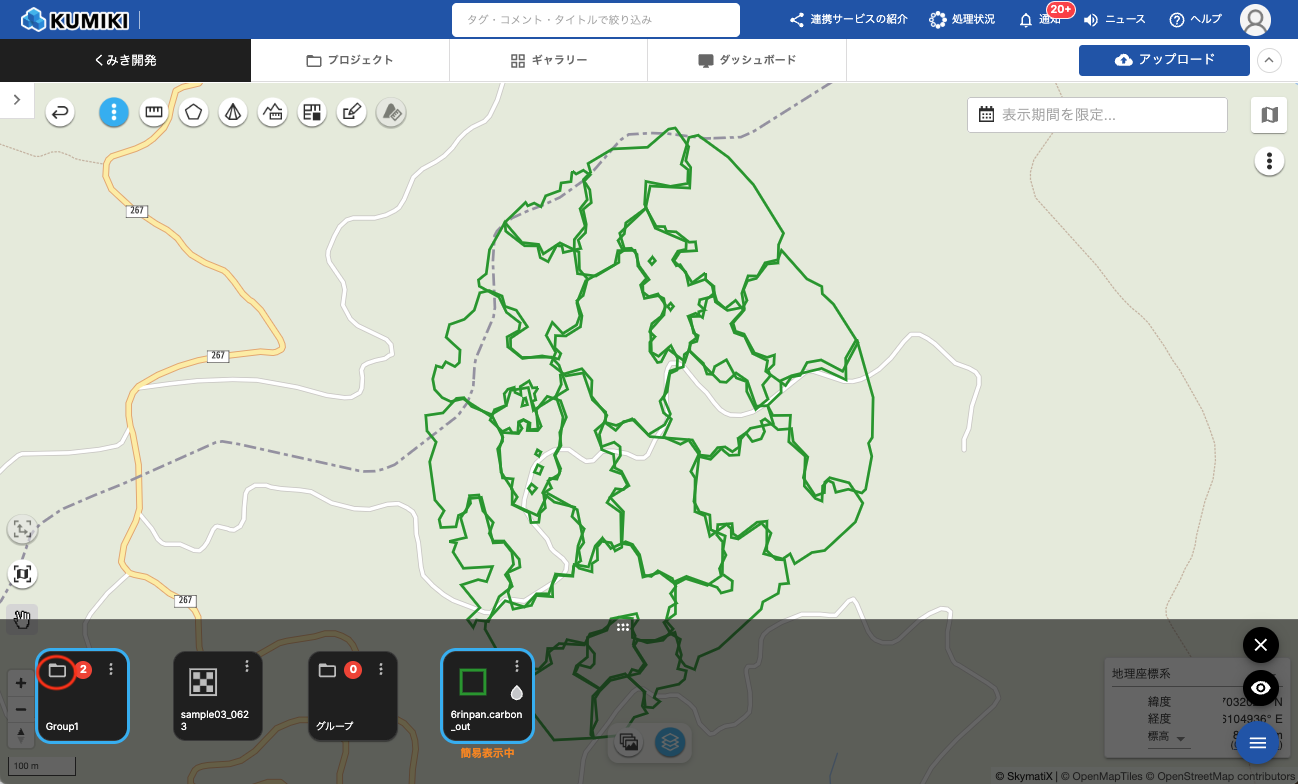
Task: Click the tag and comment search field
Action: [595, 20]
